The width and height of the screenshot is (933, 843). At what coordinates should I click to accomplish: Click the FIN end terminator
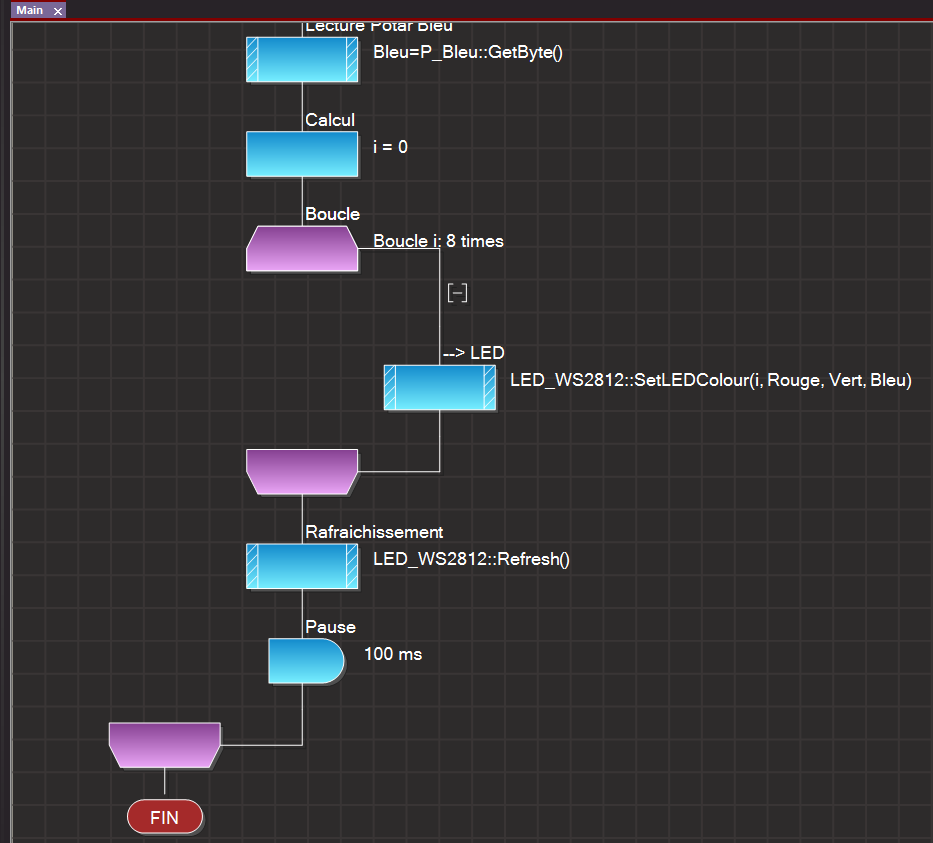tap(165, 817)
